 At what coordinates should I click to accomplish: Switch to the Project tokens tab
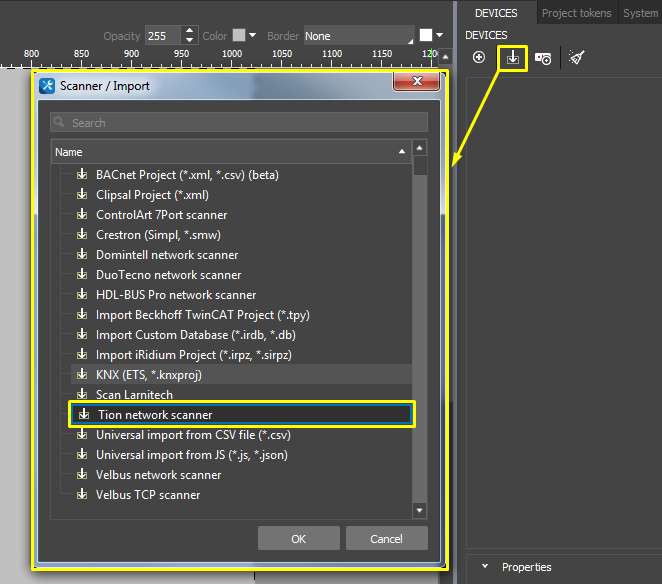click(x=577, y=13)
